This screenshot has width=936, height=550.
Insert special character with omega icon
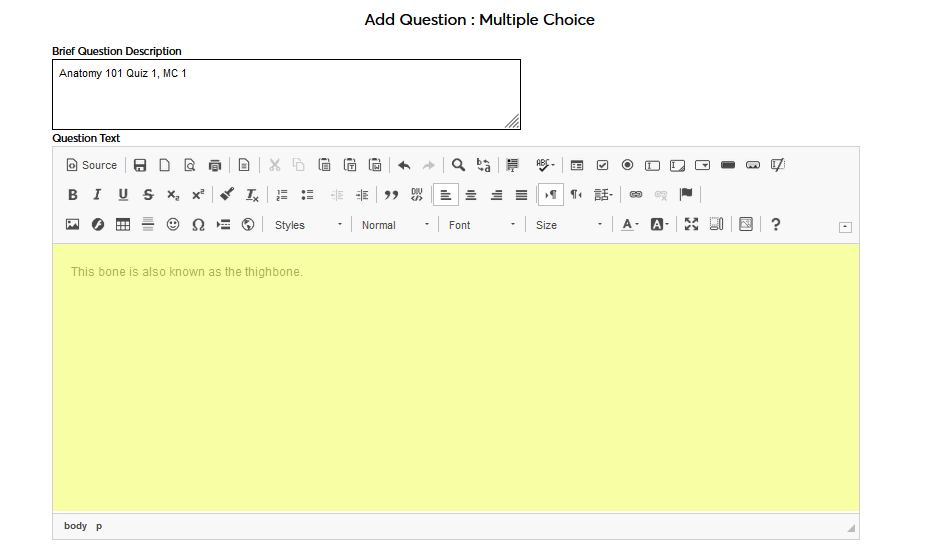(x=198, y=225)
